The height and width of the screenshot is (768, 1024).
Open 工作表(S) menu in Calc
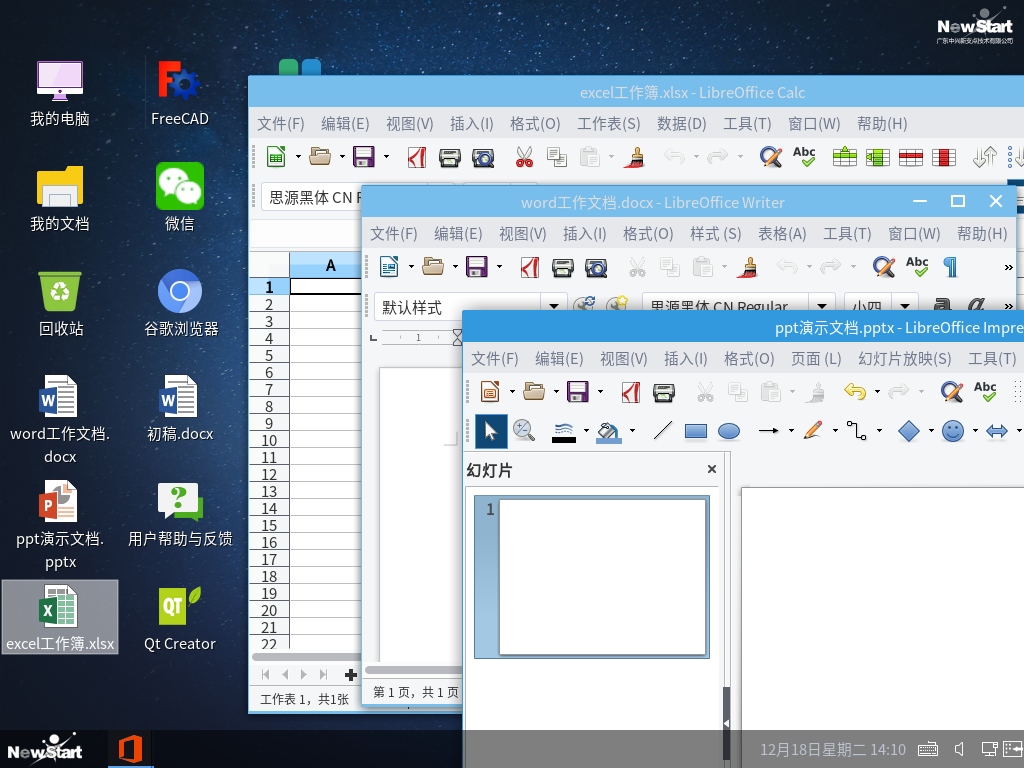coord(609,123)
